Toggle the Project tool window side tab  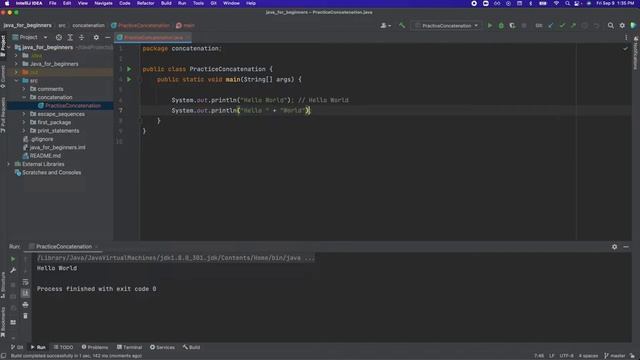pos(3,46)
